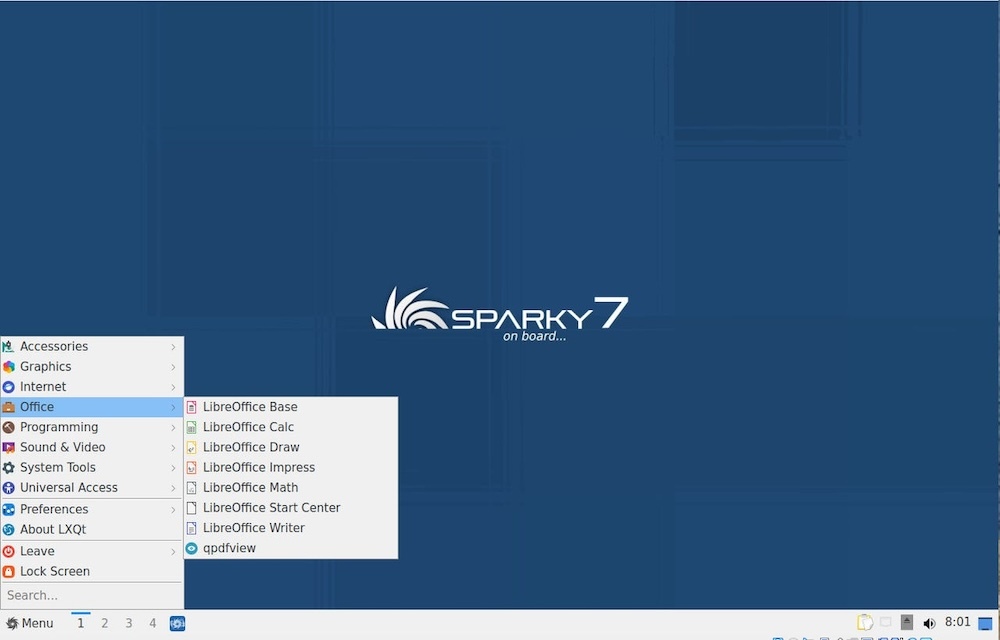The width and height of the screenshot is (1000, 640).
Task: Open the clipboard manager tray icon
Action: [x=864, y=622]
